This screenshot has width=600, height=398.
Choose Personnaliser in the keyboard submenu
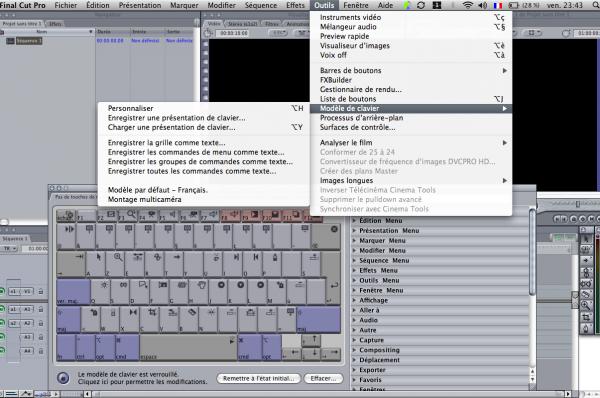204,108
